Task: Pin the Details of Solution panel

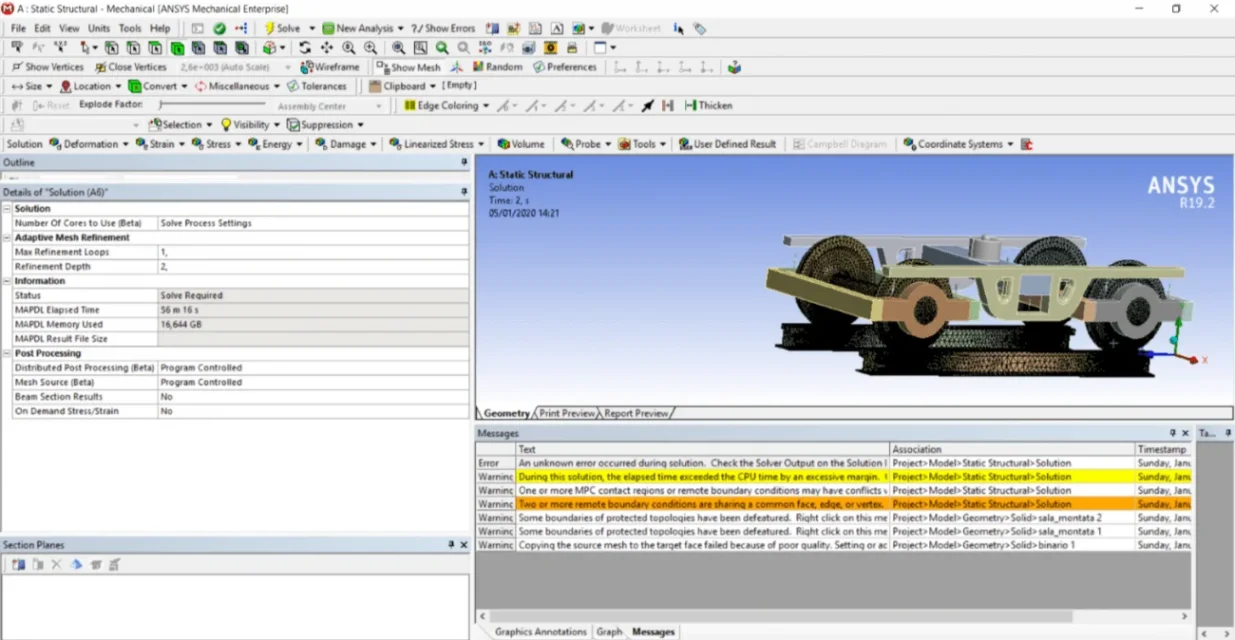Action: (x=463, y=191)
